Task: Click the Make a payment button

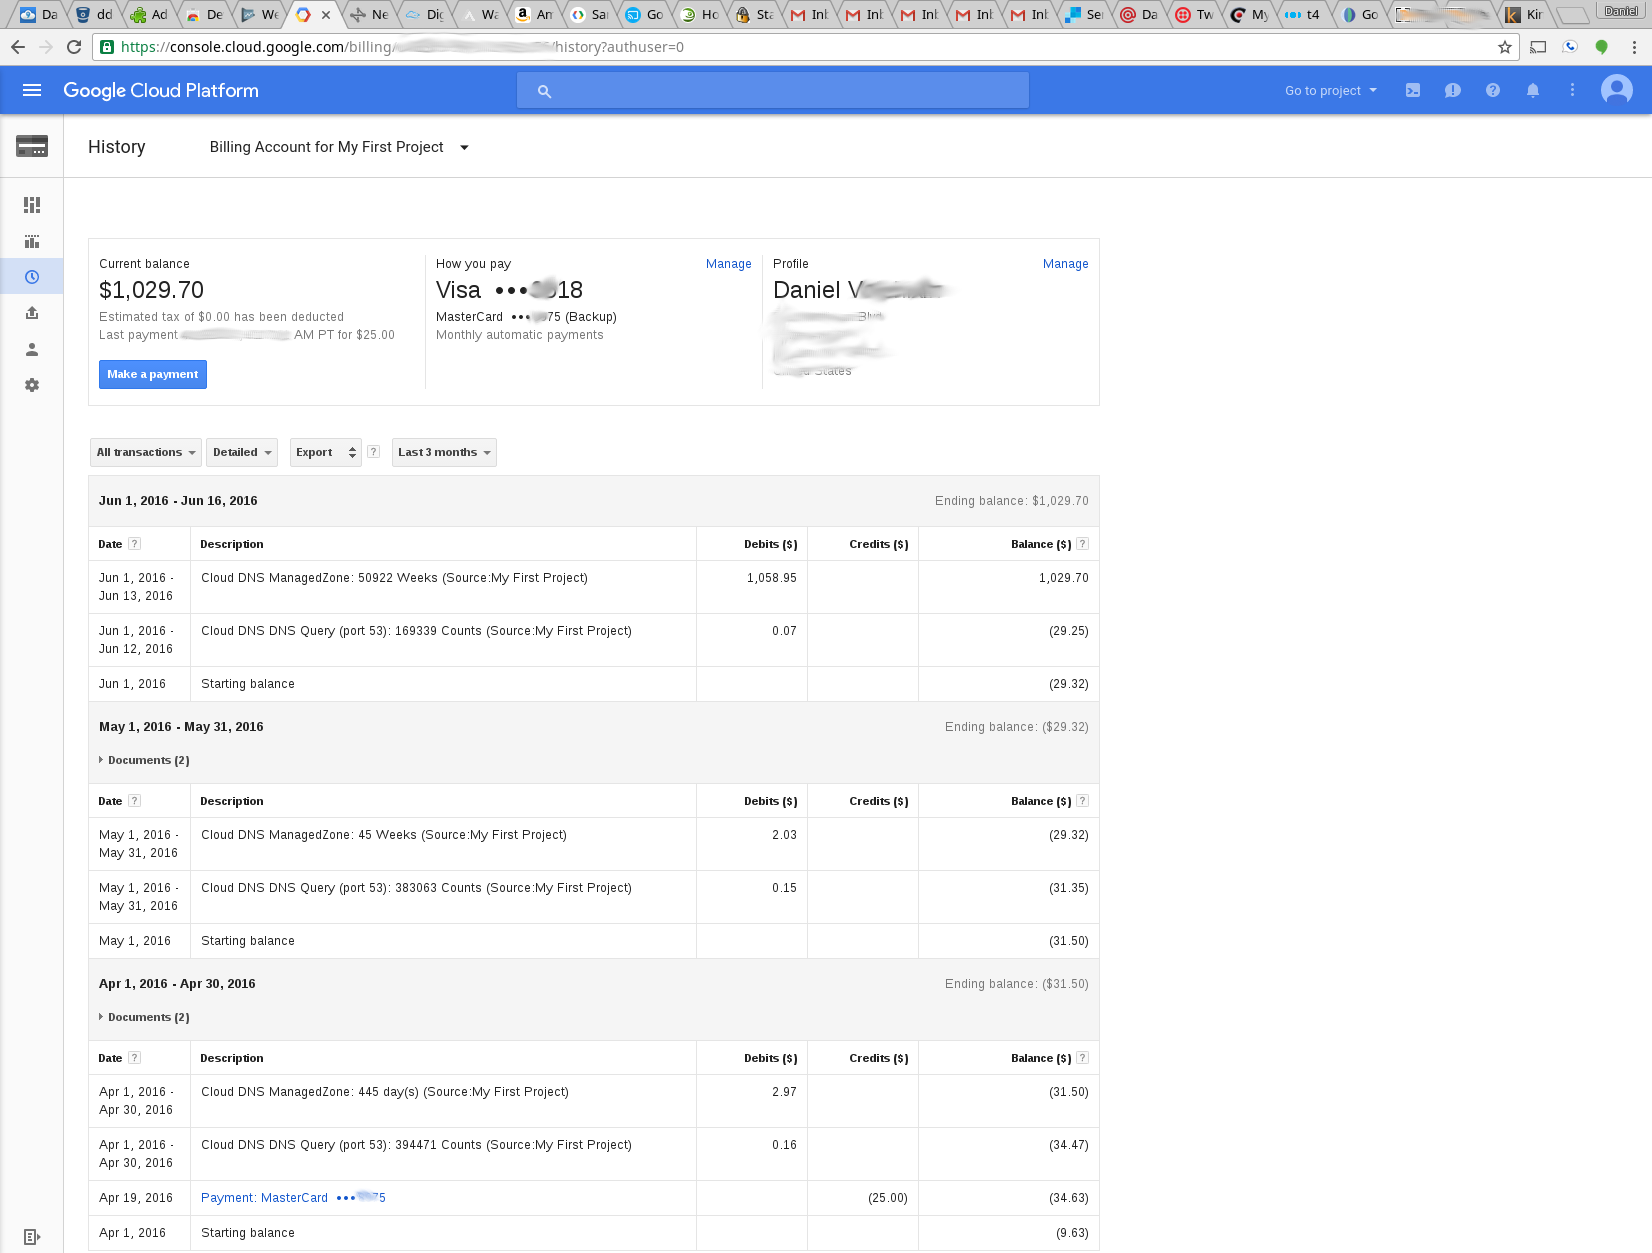Action: click(153, 374)
